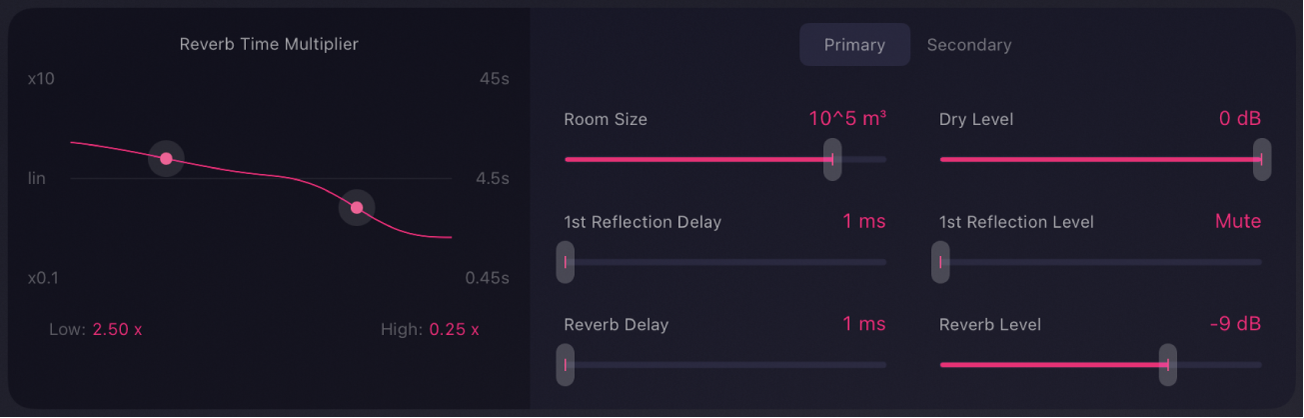Click the 1st Reflection Level Mute value
The width and height of the screenshot is (1304, 418).
click(x=1237, y=222)
